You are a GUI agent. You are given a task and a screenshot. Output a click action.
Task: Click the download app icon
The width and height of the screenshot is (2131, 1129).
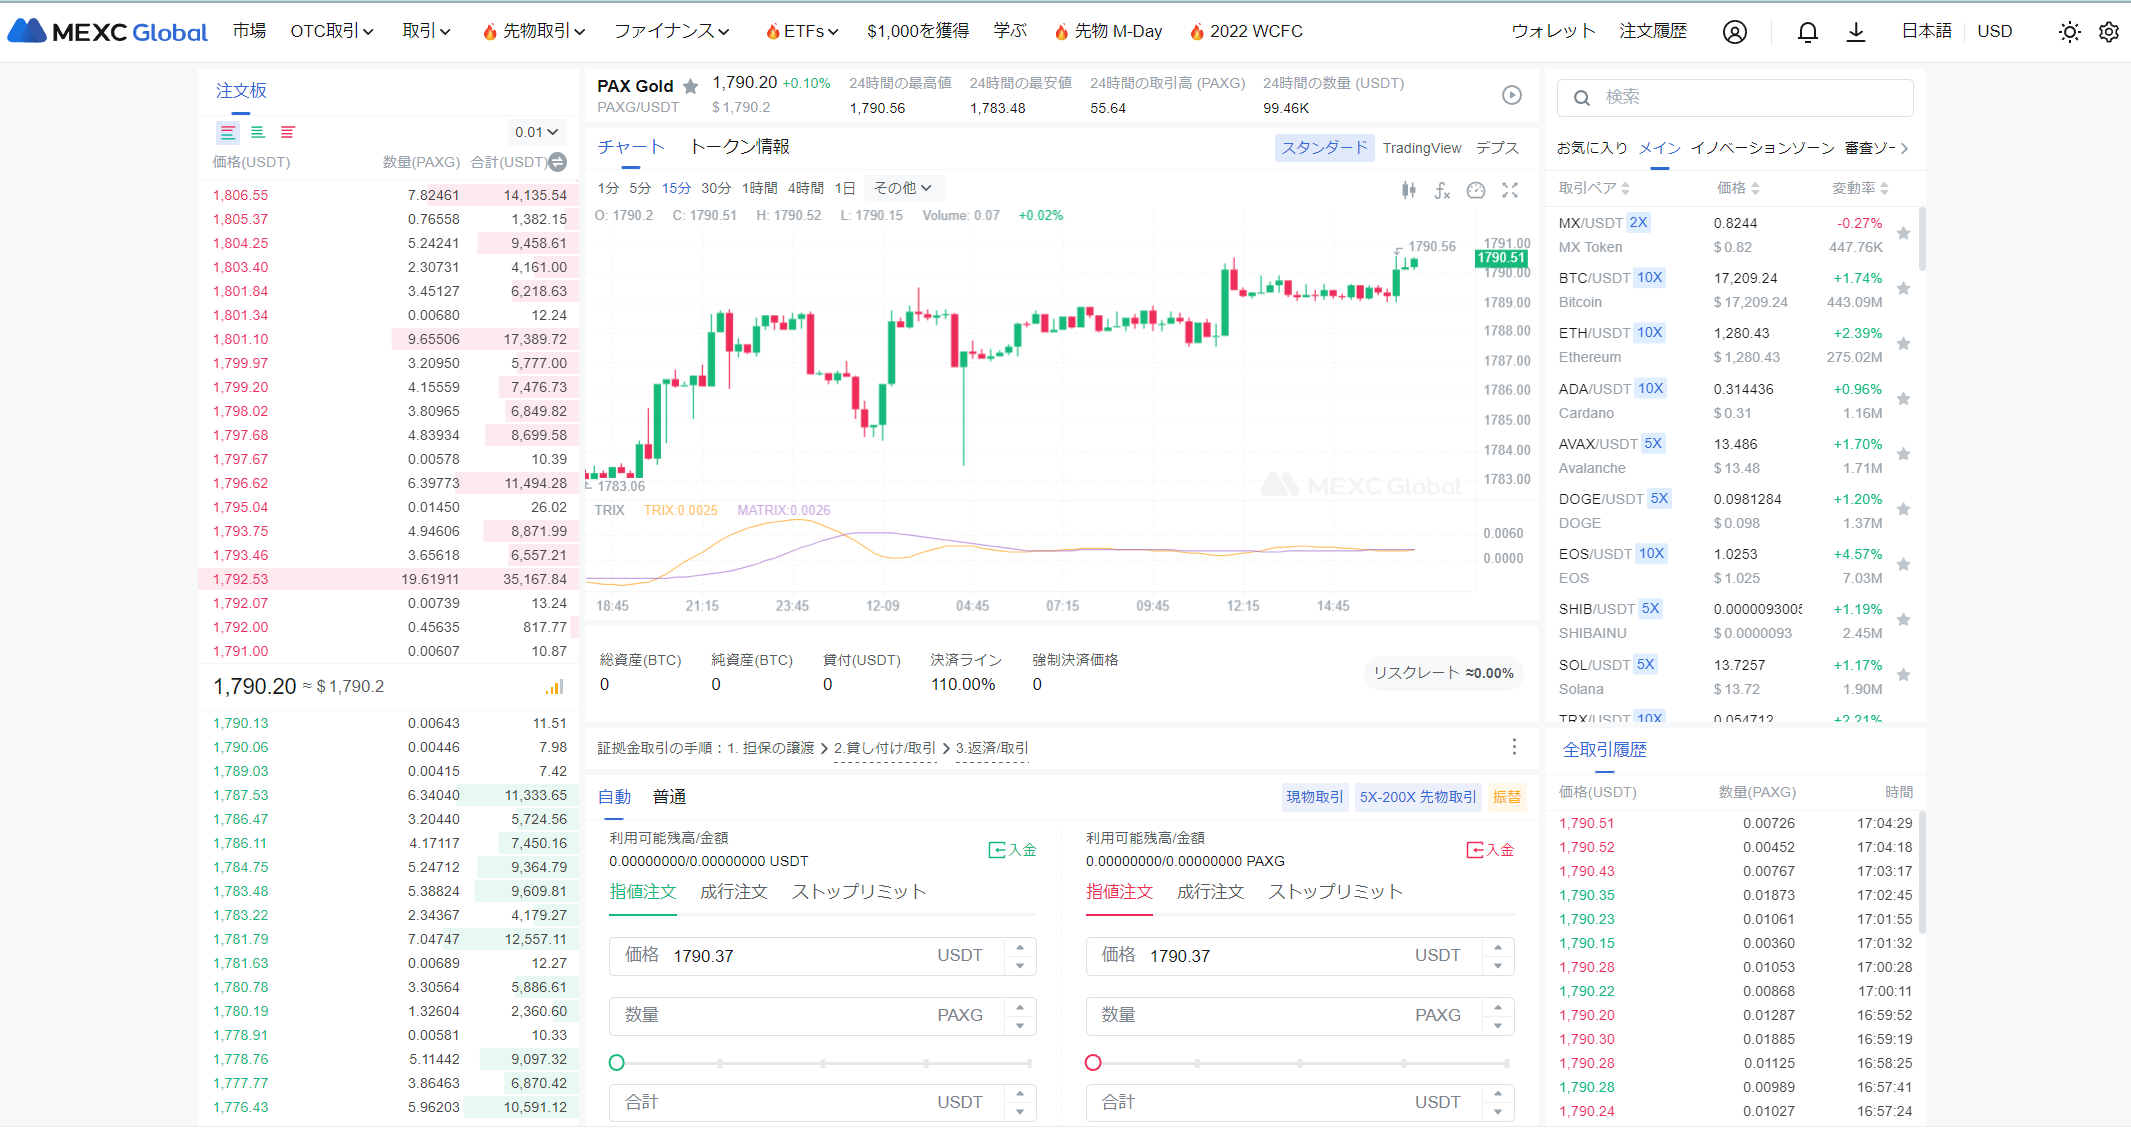pyautogui.click(x=1856, y=32)
